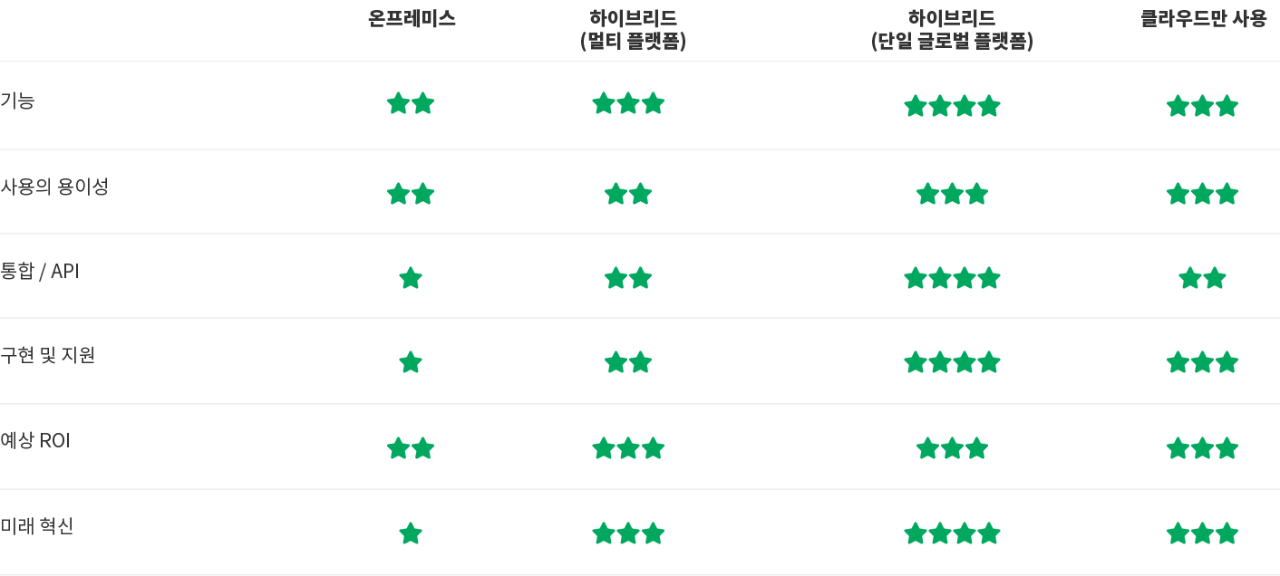This screenshot has width=1280, height=576.
Task: Click 클라우드만 사용 two-star rating for 통합 / API
Action: click(1202, 278)
